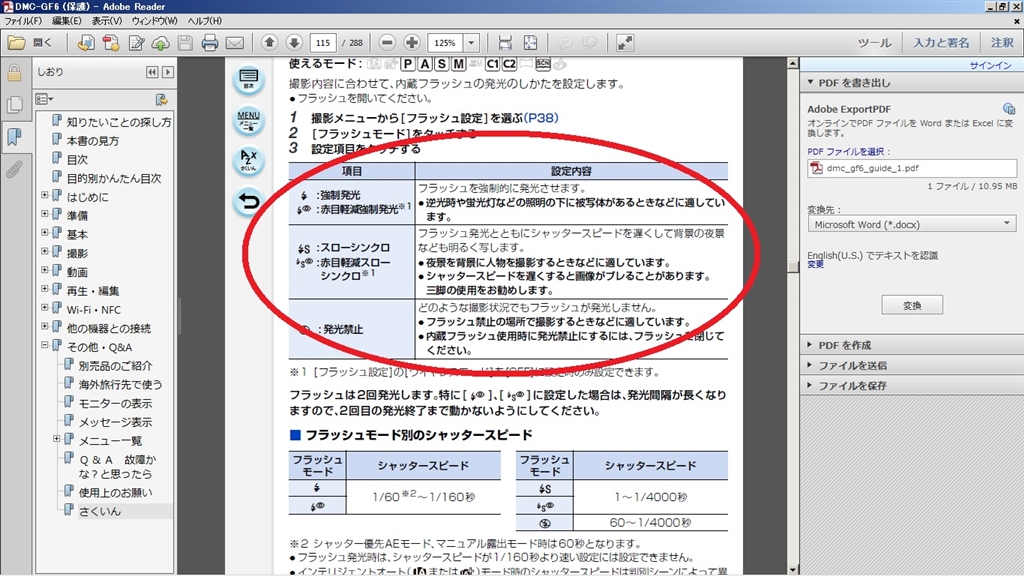Click the save floppy disk icon
This screenshot has width=1024, height=576.
point(185,43)
